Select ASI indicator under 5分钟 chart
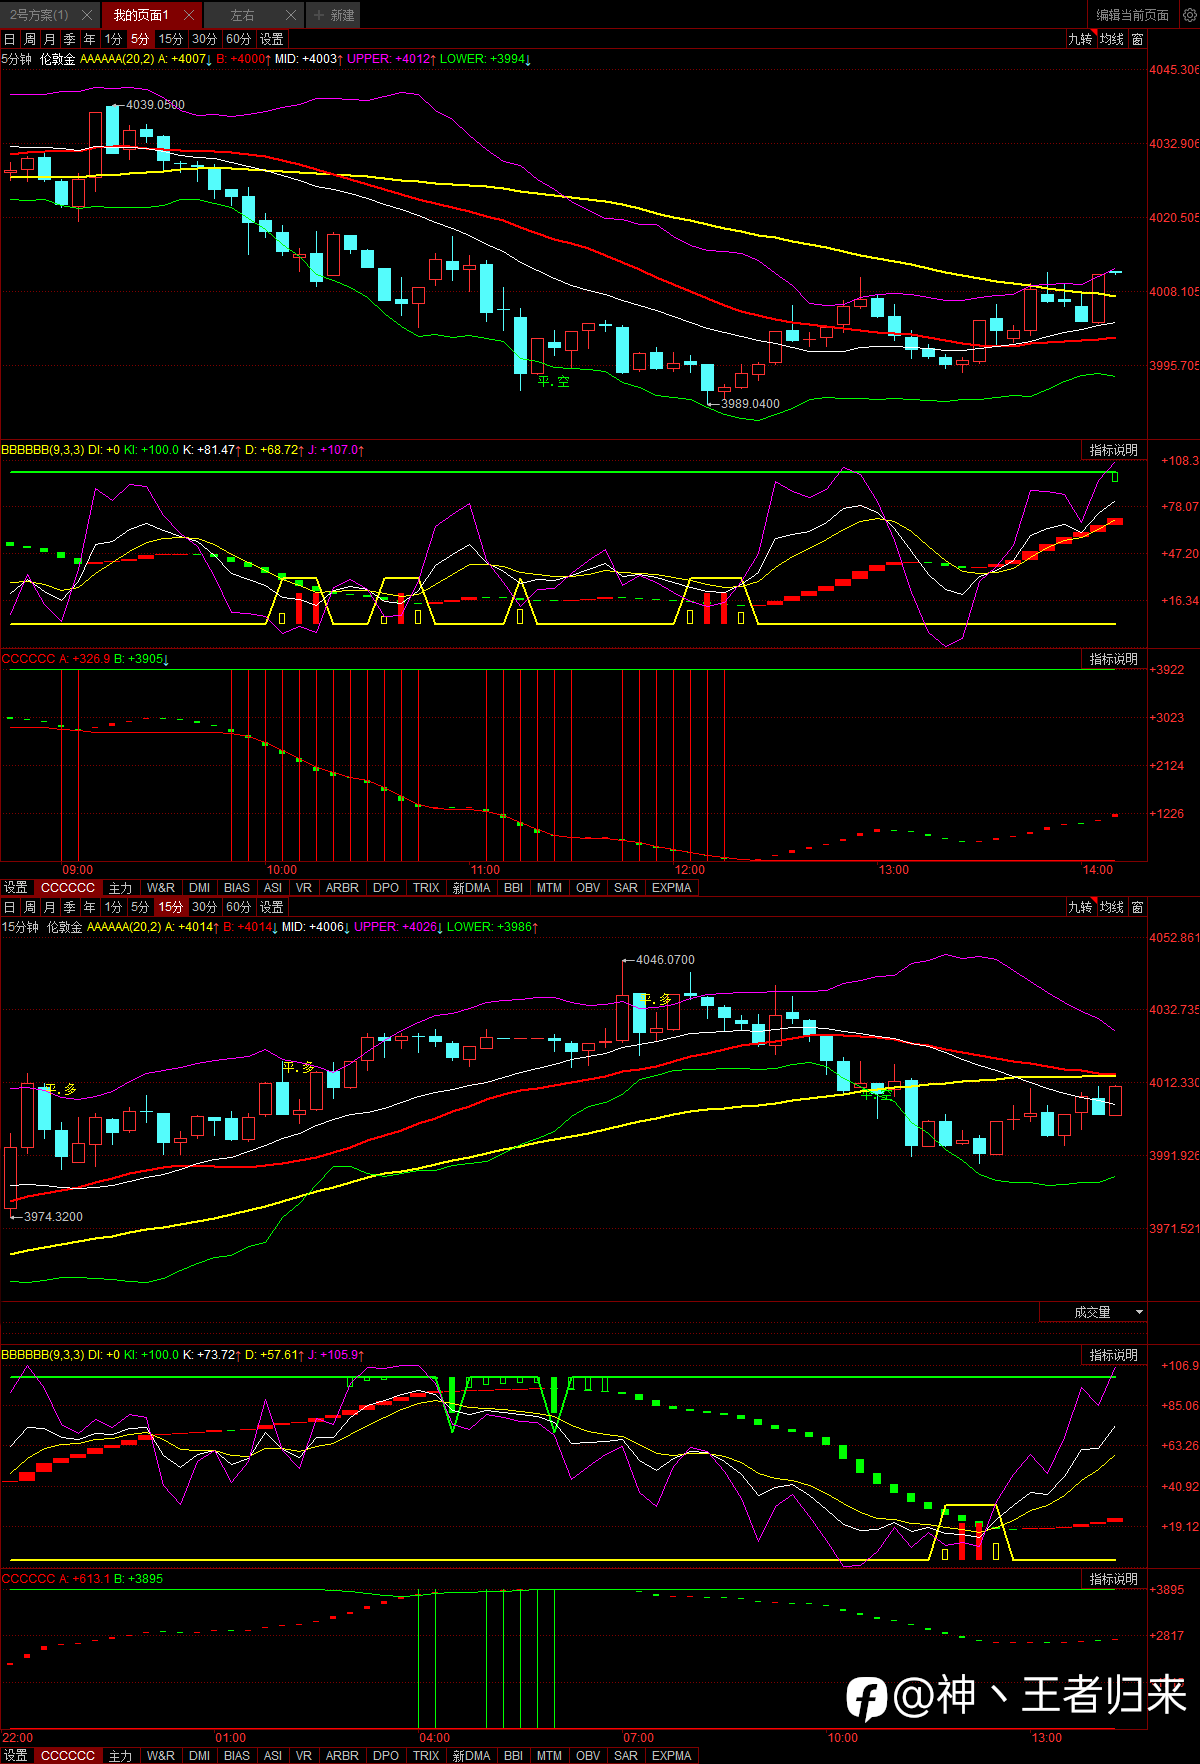1200x1764 pixels. tap(273, 888)
